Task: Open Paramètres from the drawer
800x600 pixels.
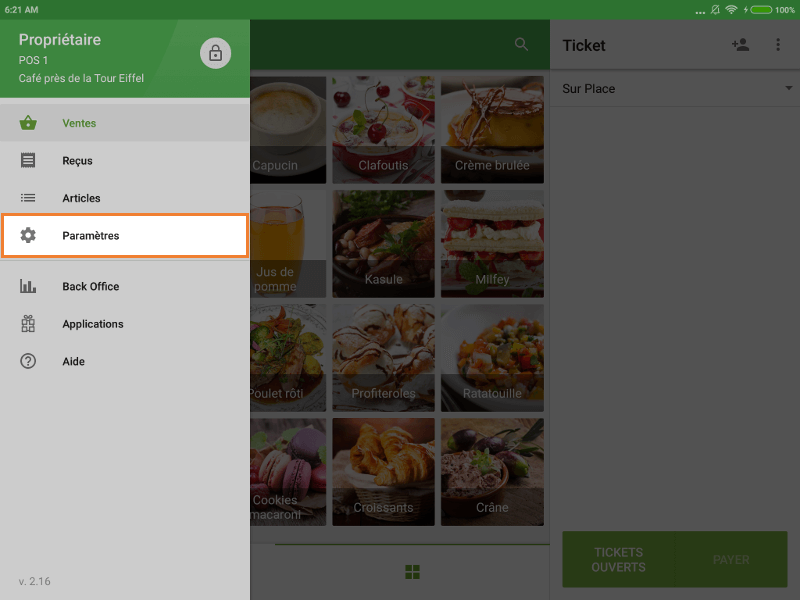Action: point(125,235)
